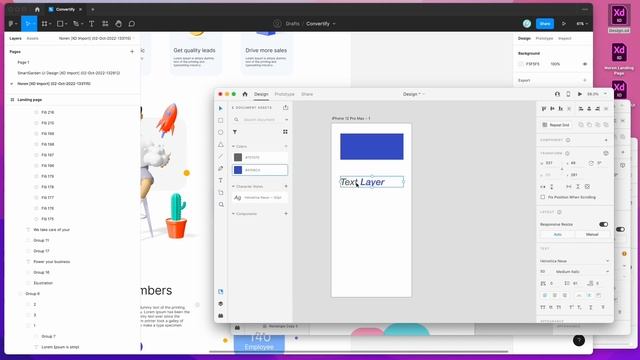The image size is (640, 360).
Task: Go to Figma home
Action: pyautogui.click(x=37, y=9)
